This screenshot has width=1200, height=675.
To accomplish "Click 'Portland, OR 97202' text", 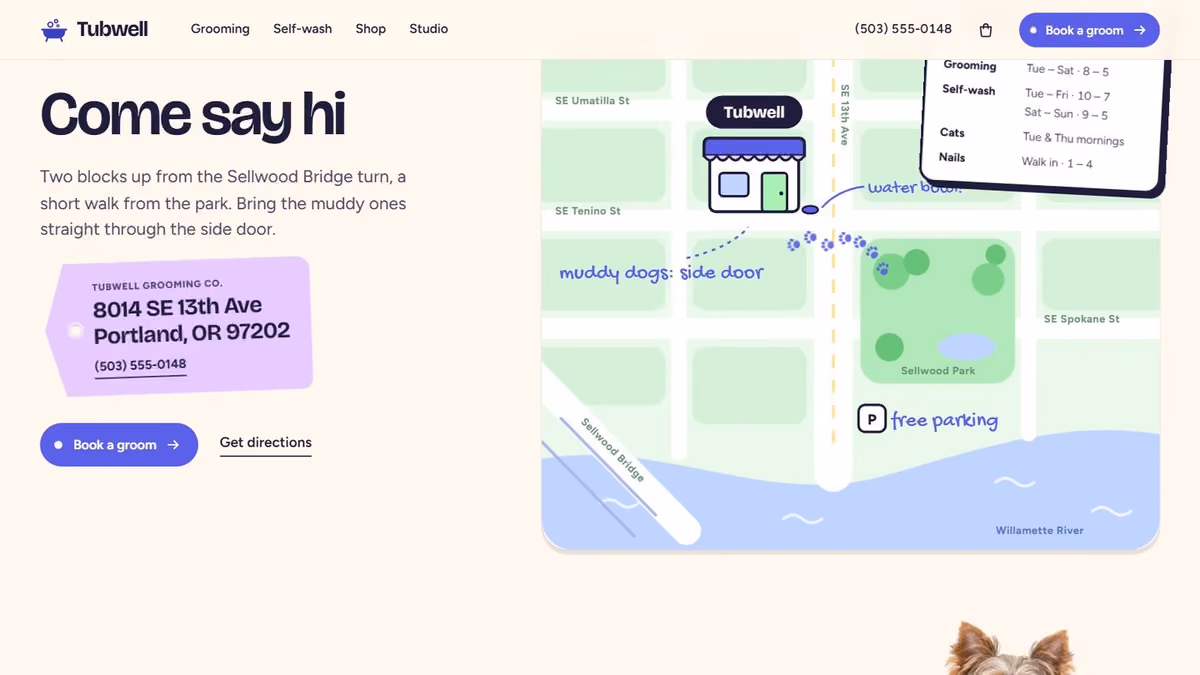I will [x=191, y=333].
